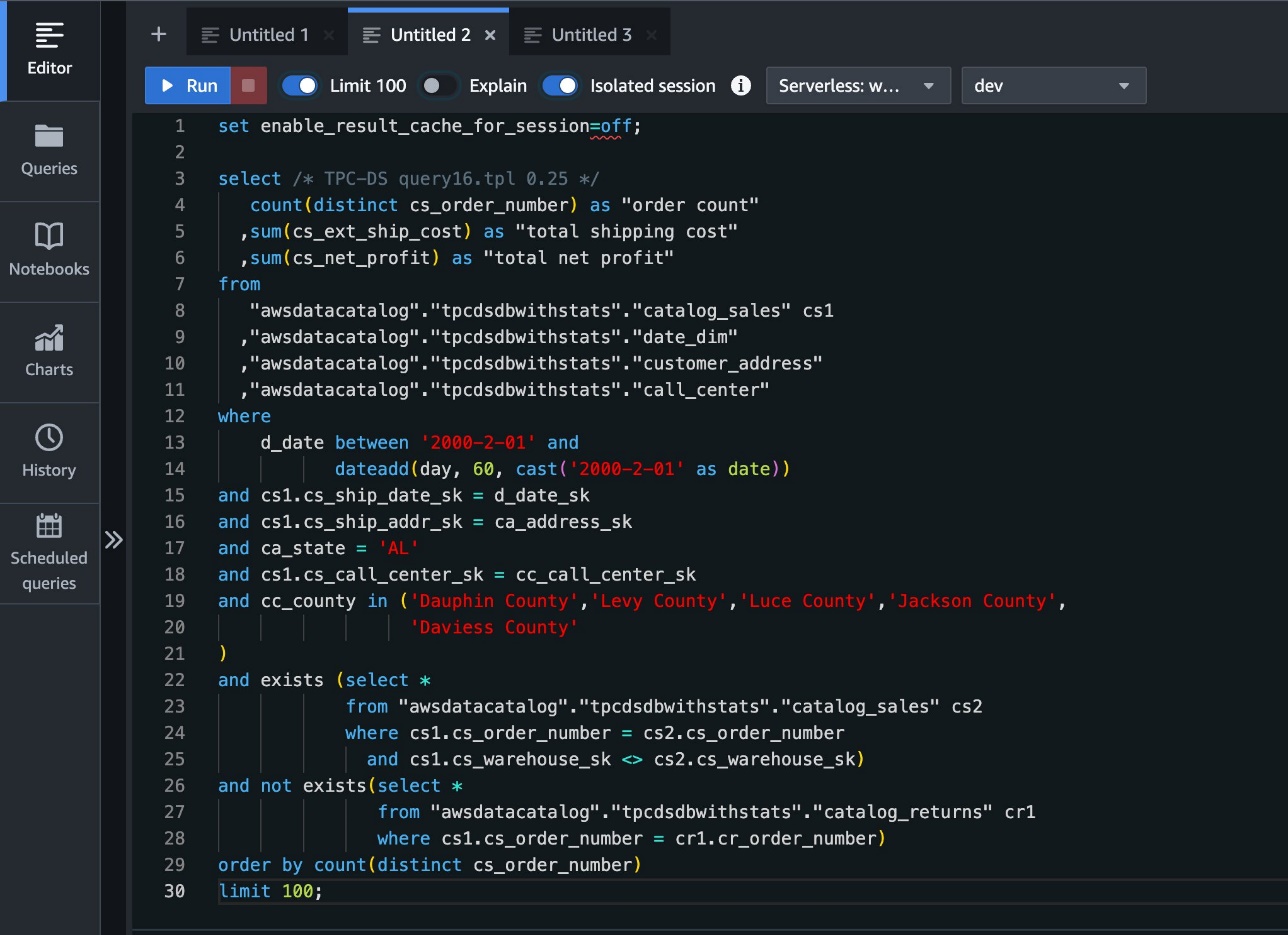Screen dimensions: 1288x935
Task: Disable the Limit 100 toggle
Action: (x=300, y=86)
